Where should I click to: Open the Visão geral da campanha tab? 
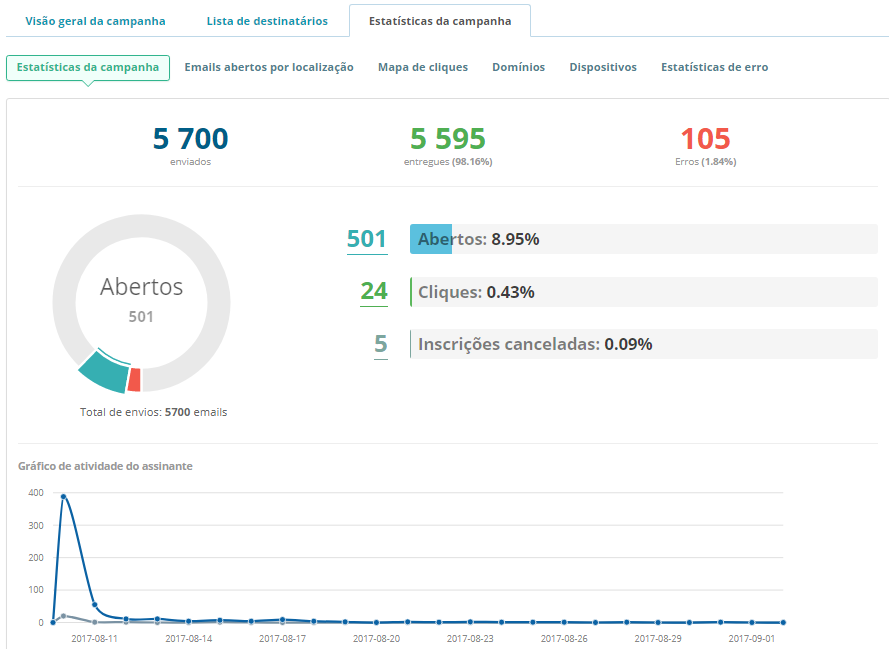pyautogui.click(x=95, y=21)
